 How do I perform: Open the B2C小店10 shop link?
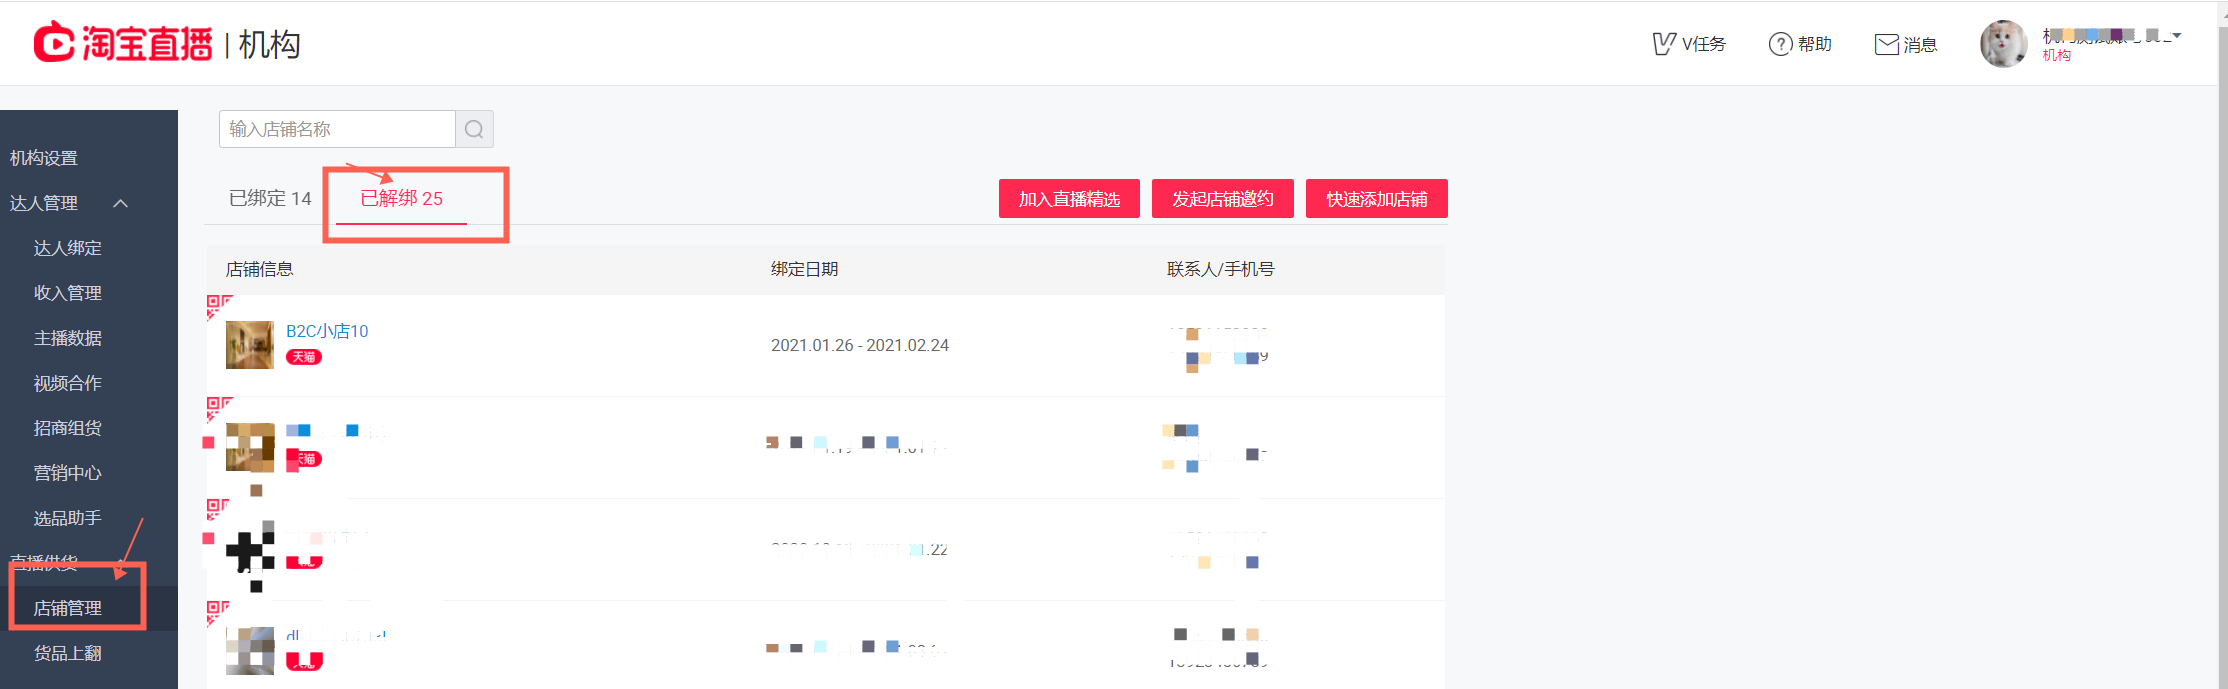pyautogui.click(x=327, y=331)
